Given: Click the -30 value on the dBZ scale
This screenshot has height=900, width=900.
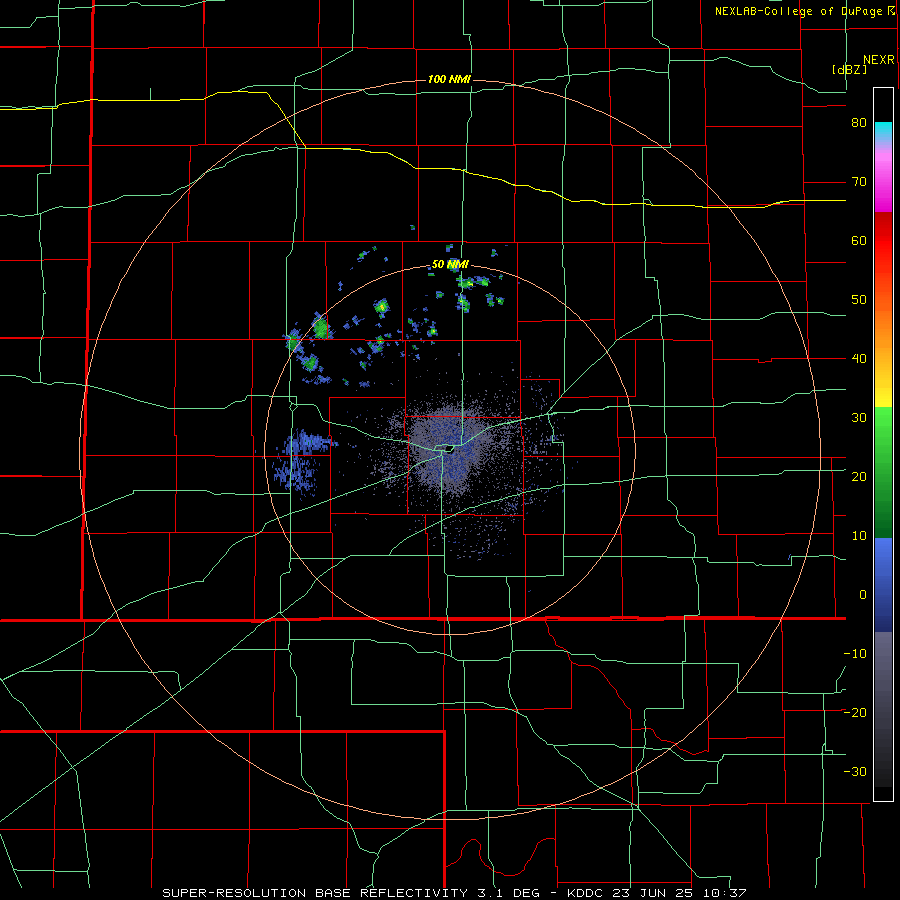Looking at the screenshot, I should click(x=855, y=771).
